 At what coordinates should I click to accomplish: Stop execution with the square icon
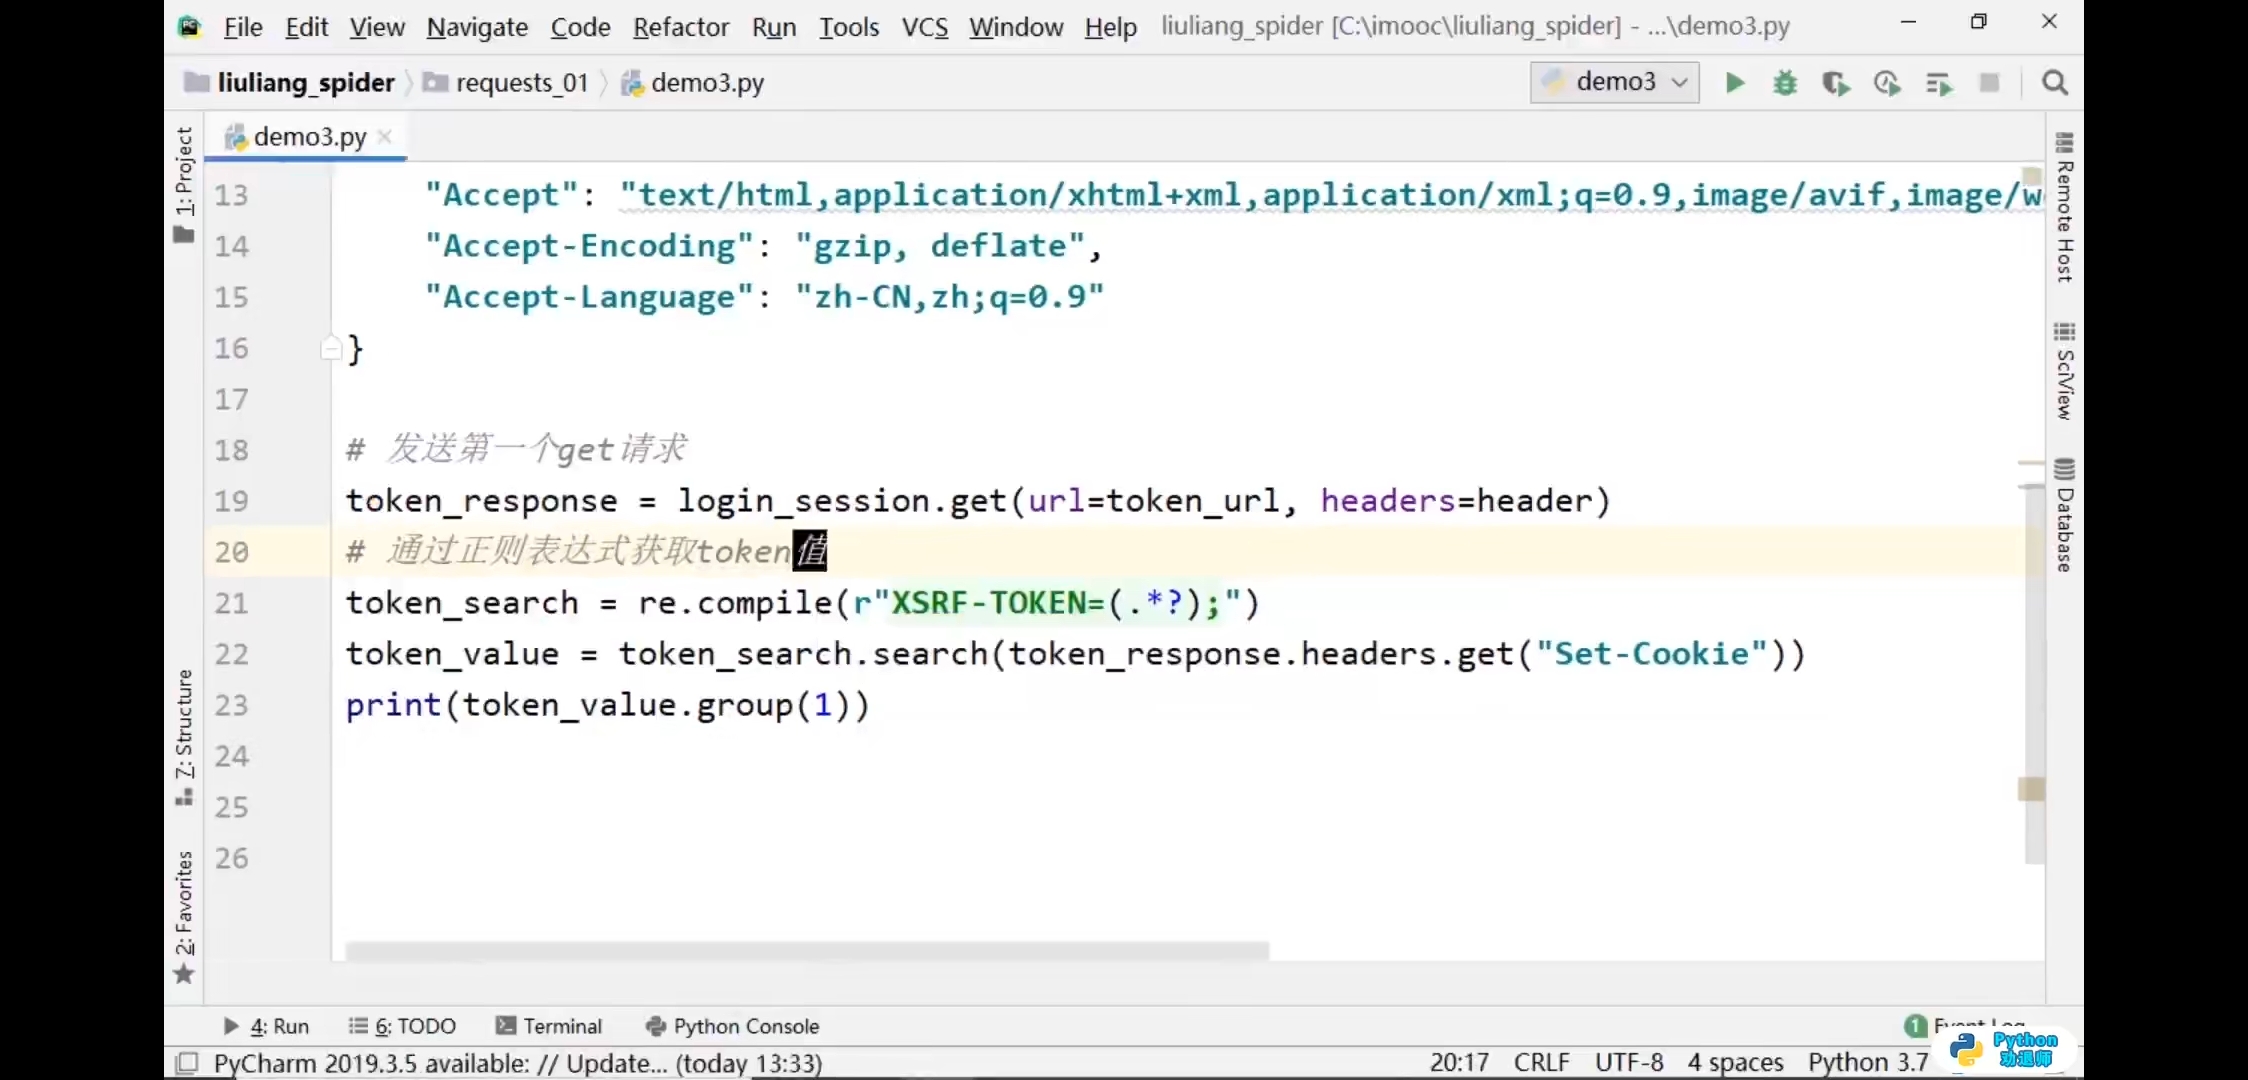[x=1990, y=83]
